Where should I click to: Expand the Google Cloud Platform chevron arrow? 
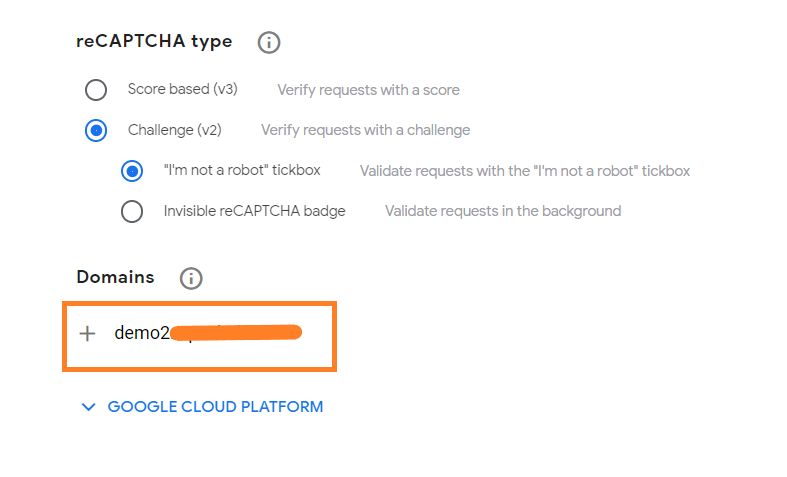(x=88, y=407)
